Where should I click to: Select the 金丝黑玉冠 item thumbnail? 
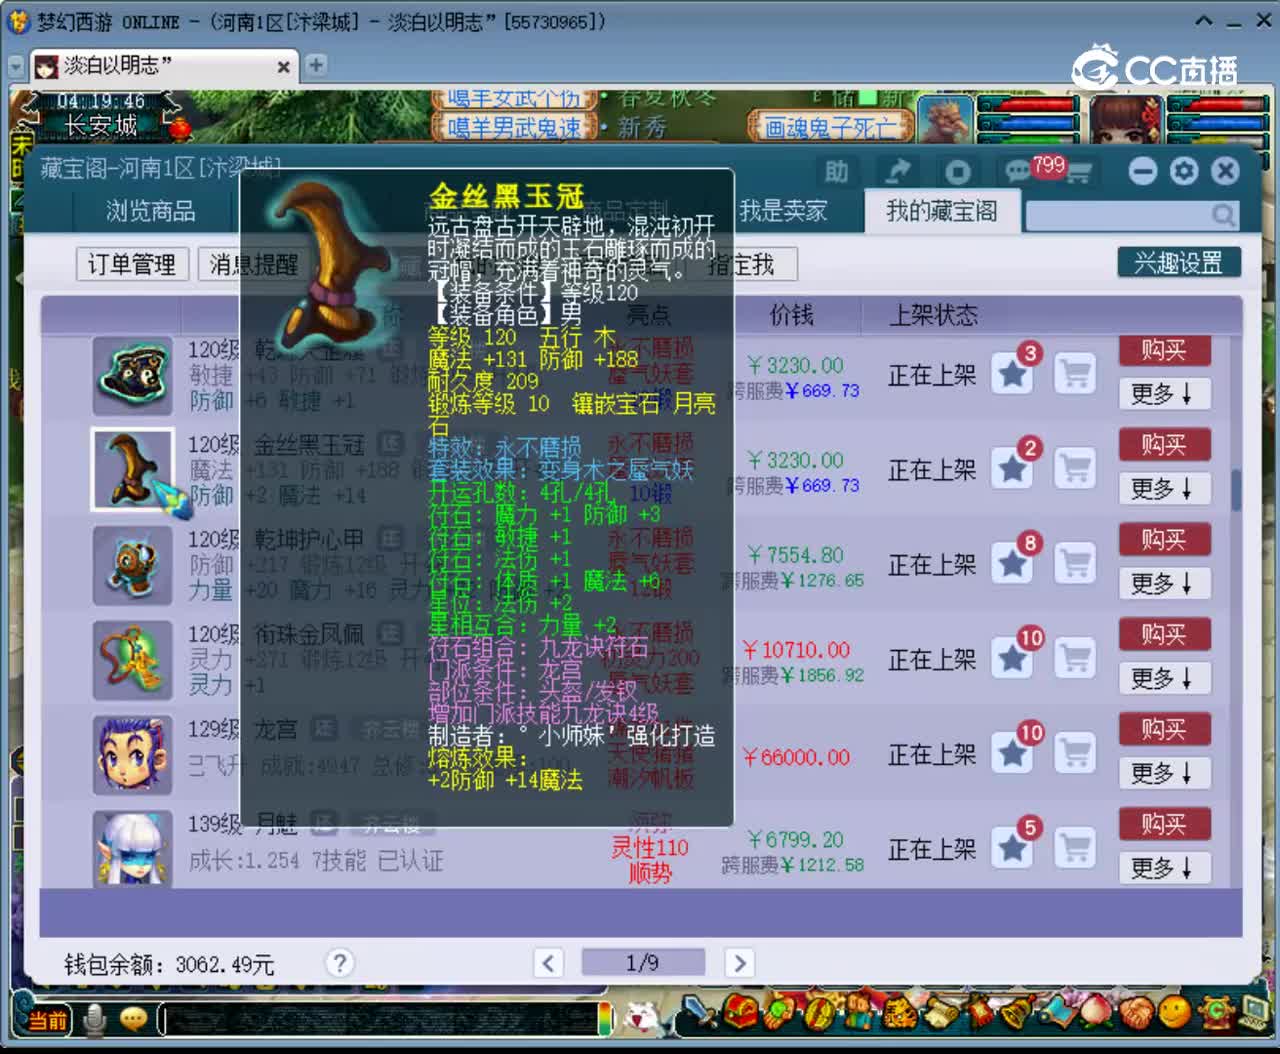click(x=132, y=470)
